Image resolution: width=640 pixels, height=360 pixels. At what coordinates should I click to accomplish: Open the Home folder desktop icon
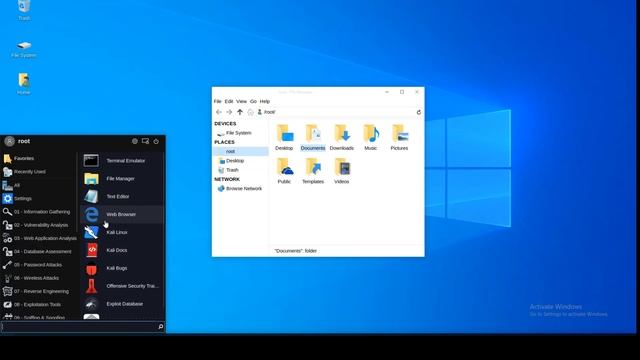[24, 84]
